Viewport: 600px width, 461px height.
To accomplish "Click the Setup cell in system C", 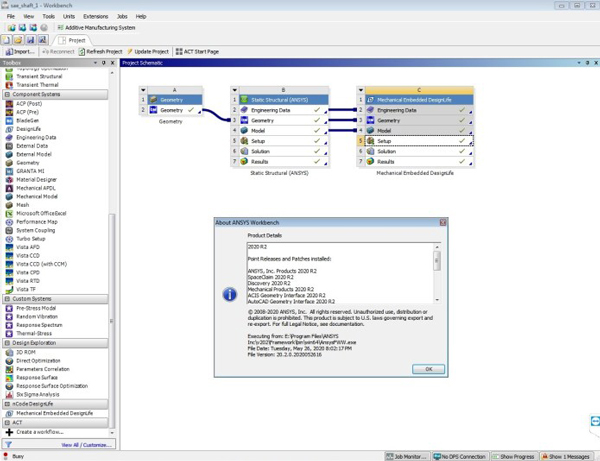I will (x=384, y=142).
